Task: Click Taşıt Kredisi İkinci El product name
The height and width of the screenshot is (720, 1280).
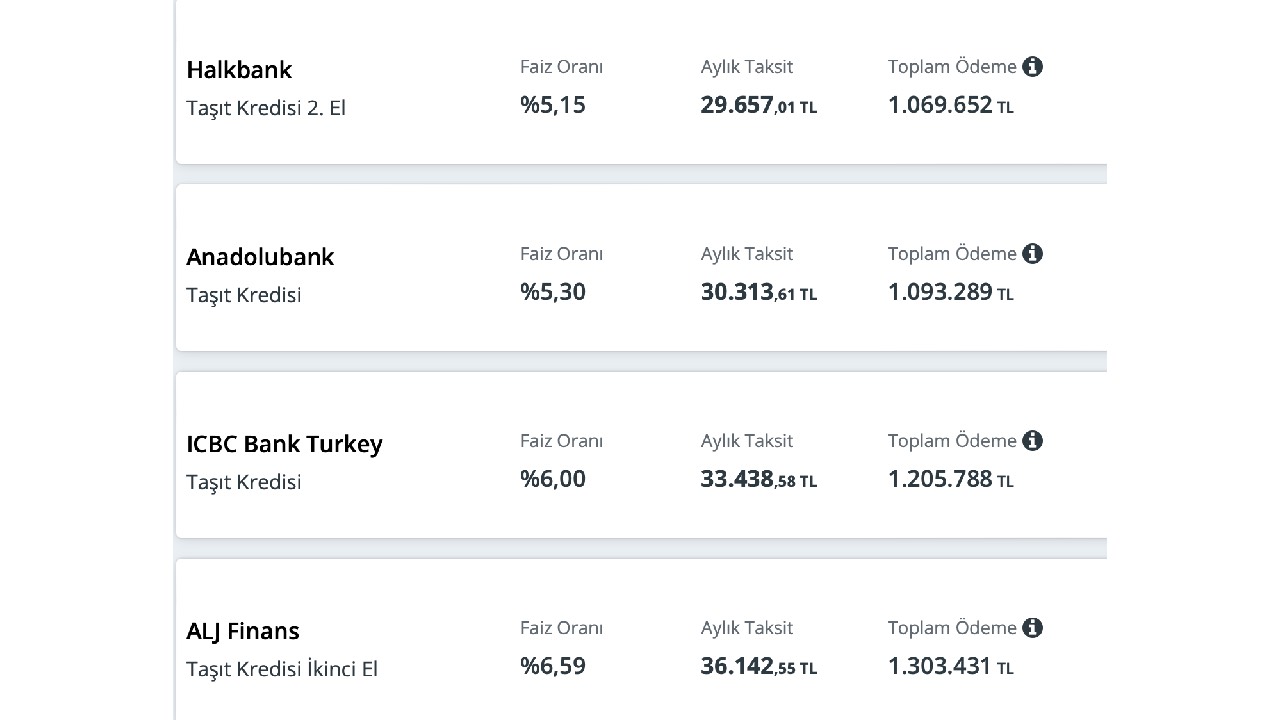Action: click(282, 669)
